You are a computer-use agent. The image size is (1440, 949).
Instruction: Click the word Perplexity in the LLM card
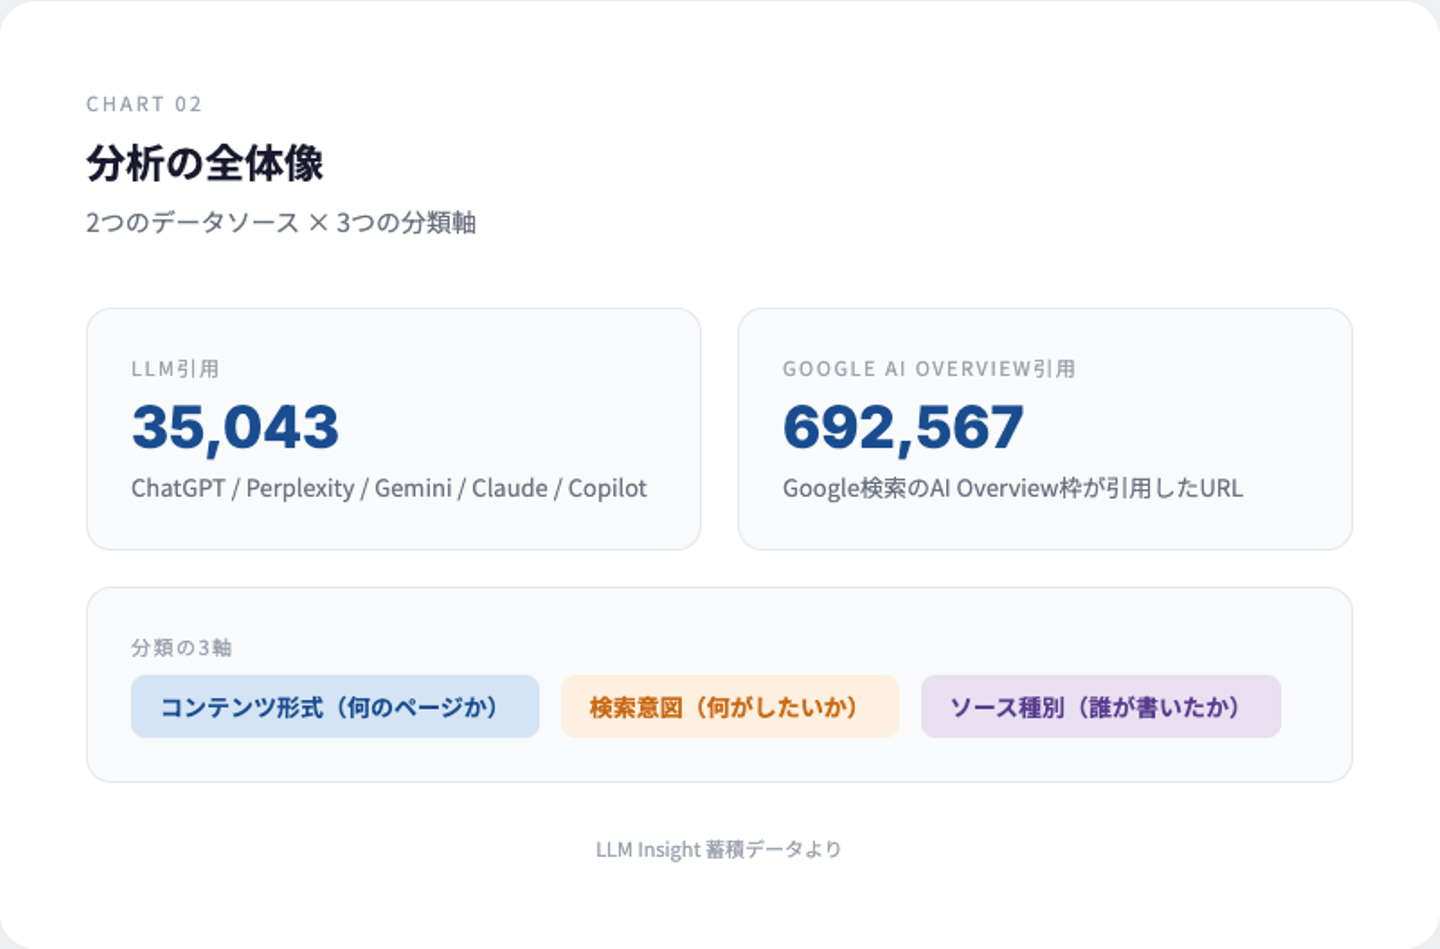tap(300, 488)
